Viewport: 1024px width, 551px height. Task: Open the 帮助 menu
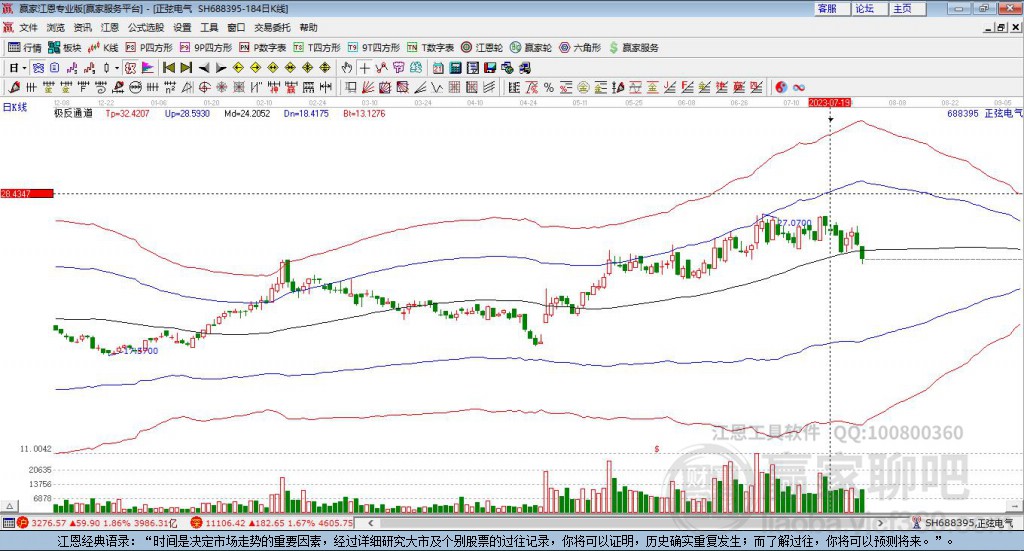tap(308, 27)
